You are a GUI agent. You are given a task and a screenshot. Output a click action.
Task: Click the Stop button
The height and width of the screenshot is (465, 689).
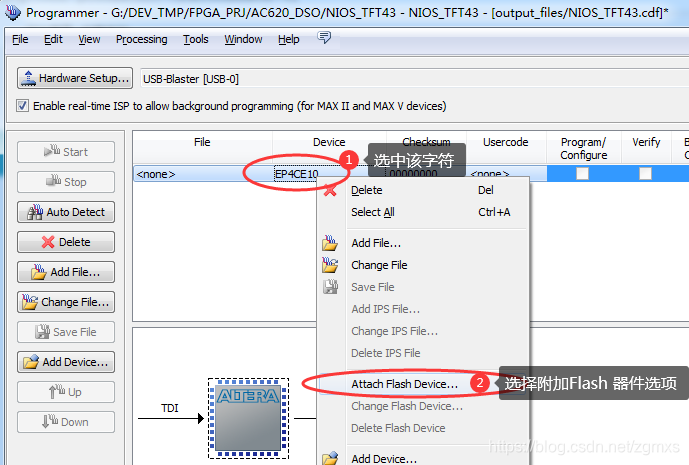pos(66,182)
